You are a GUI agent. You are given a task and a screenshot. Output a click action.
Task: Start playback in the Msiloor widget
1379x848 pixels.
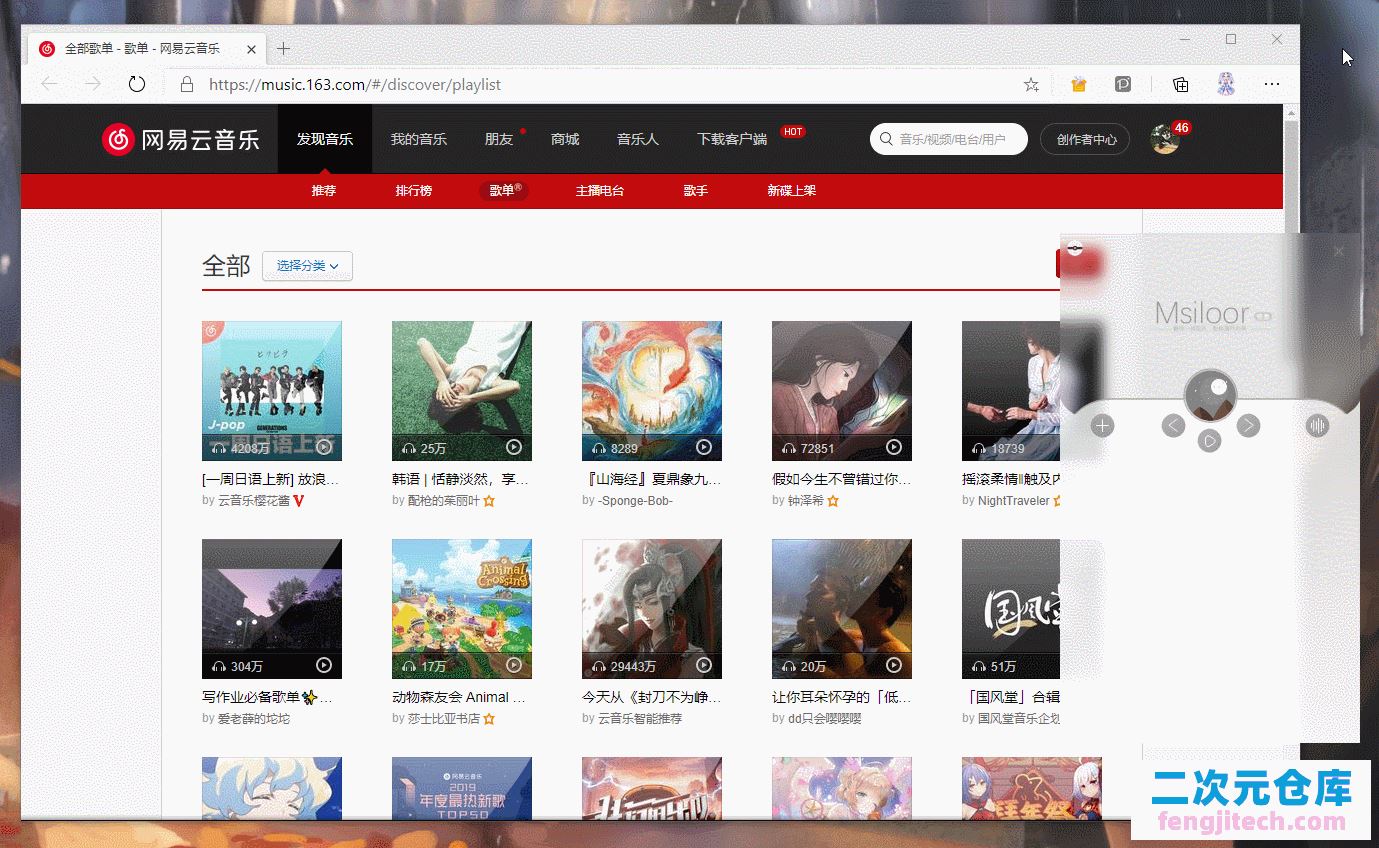[x=1210, y=440]
